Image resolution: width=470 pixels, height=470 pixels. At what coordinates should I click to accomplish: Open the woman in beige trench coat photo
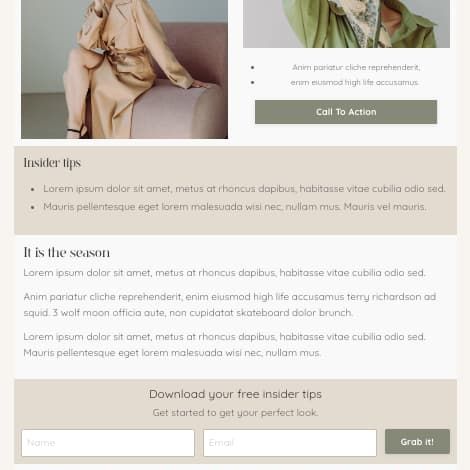(124, 69)
